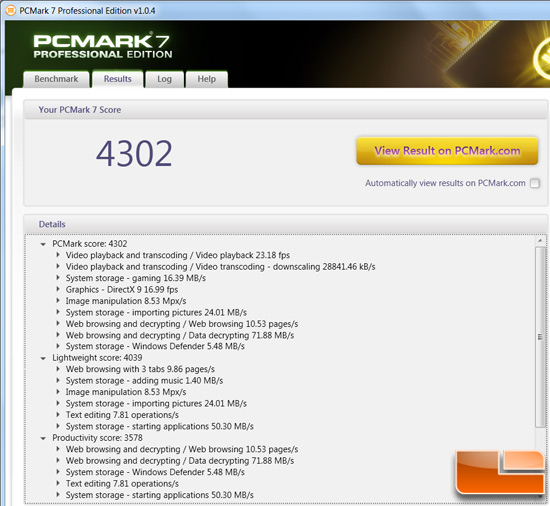
Task: Expand Web browsing with 3 tabs 9.86 pages/s
Action: pos(58,369)
